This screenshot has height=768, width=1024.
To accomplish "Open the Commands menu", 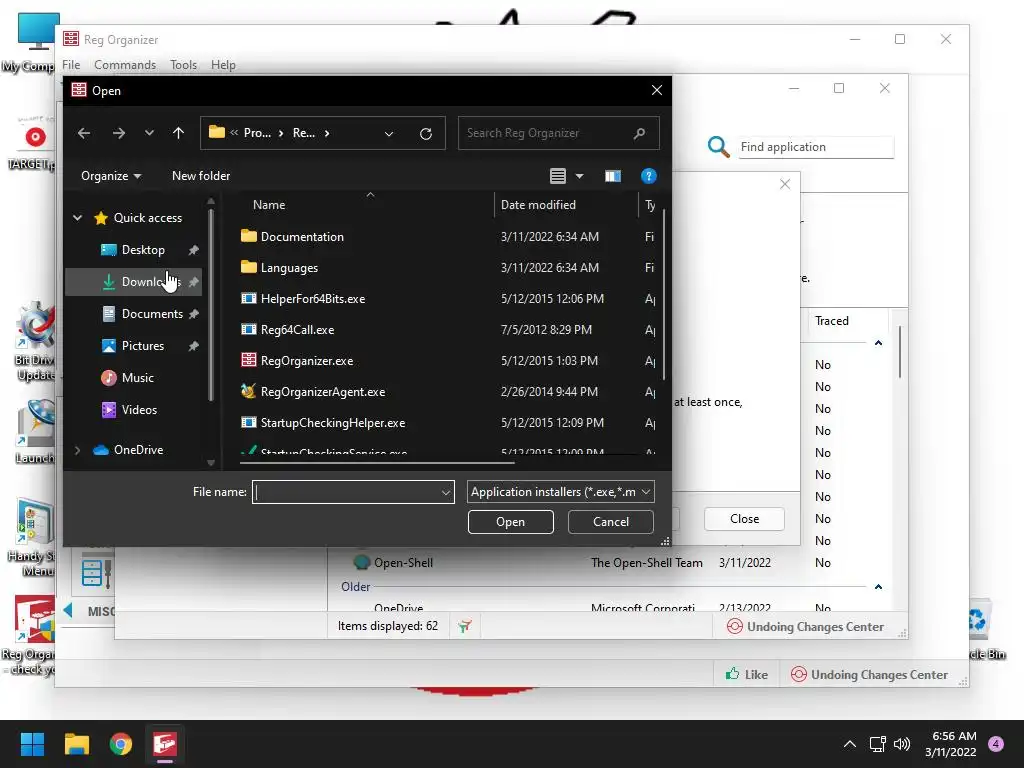I will (125, 65).
